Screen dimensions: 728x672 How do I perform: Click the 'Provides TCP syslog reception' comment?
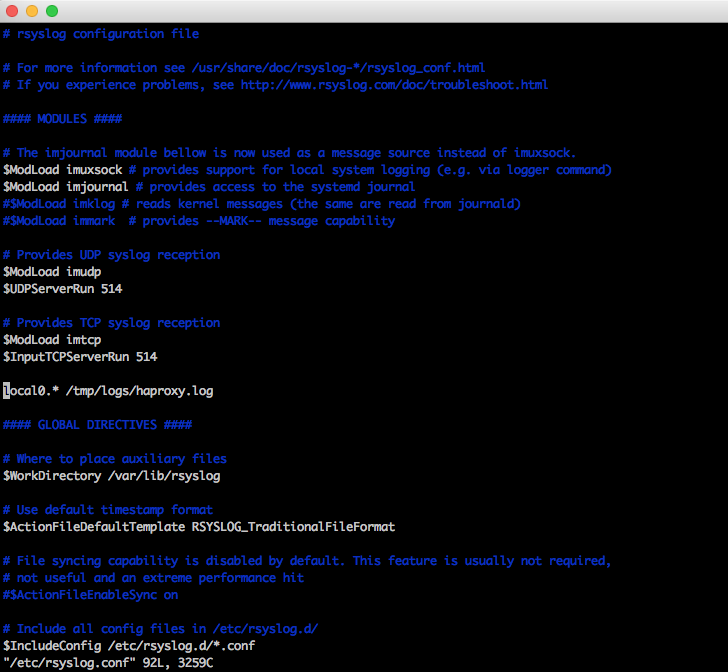[111, 323]
